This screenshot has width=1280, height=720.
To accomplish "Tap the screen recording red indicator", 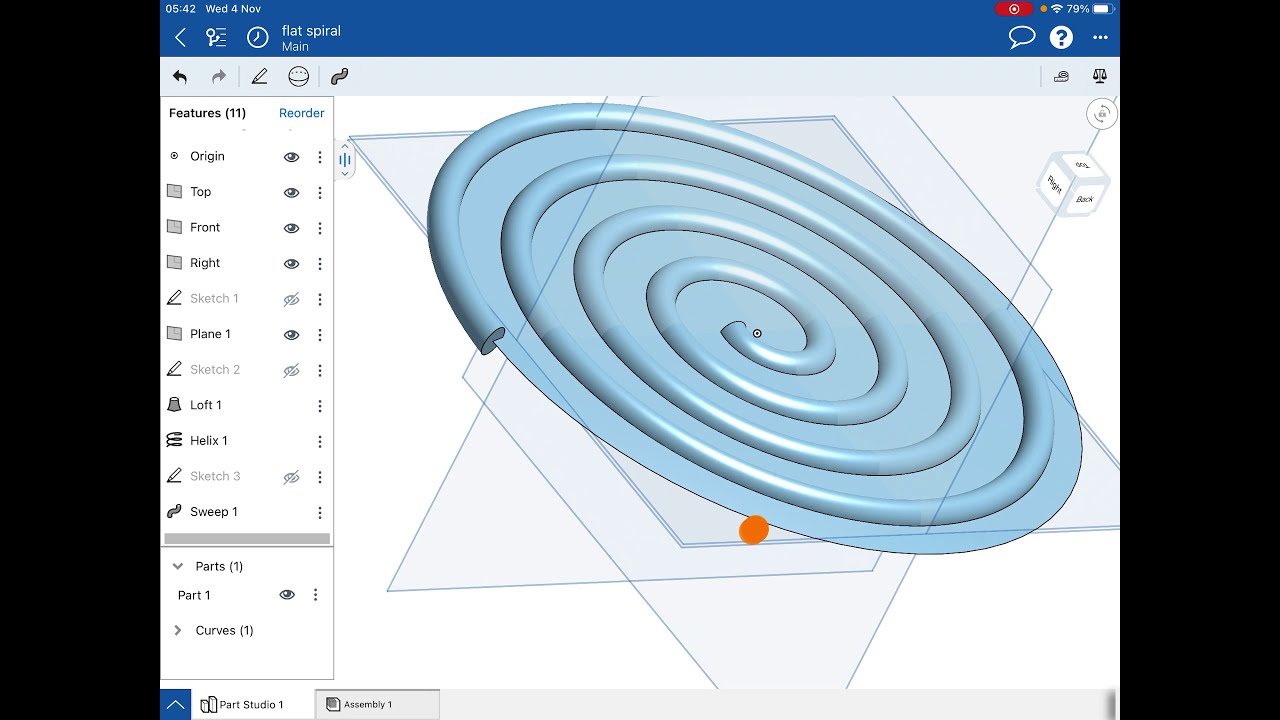I will coord(1014,8).
